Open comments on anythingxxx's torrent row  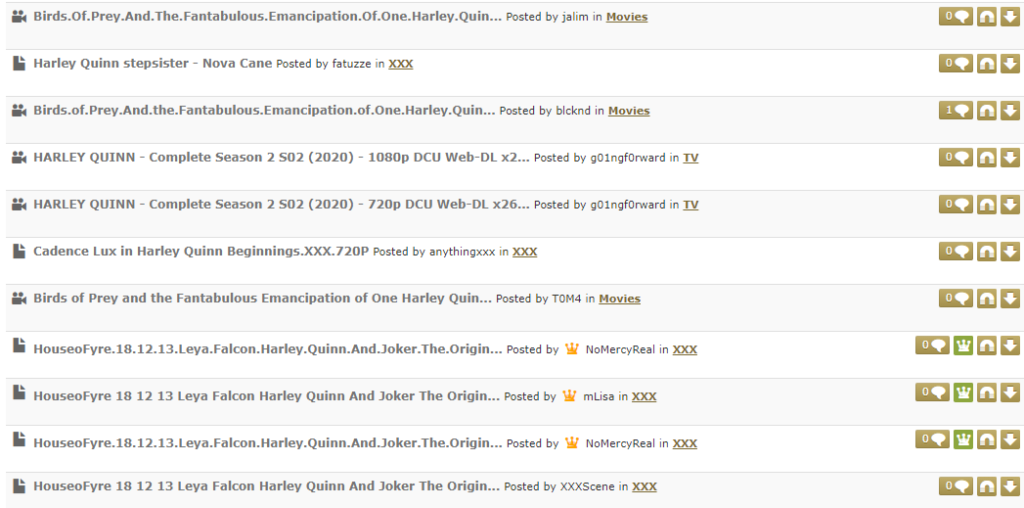pos(956,252)
